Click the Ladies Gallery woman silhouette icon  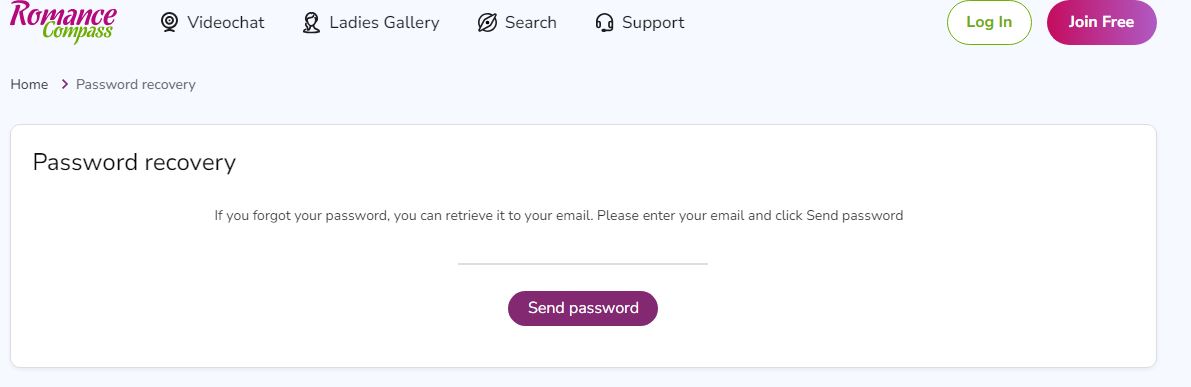311,23
